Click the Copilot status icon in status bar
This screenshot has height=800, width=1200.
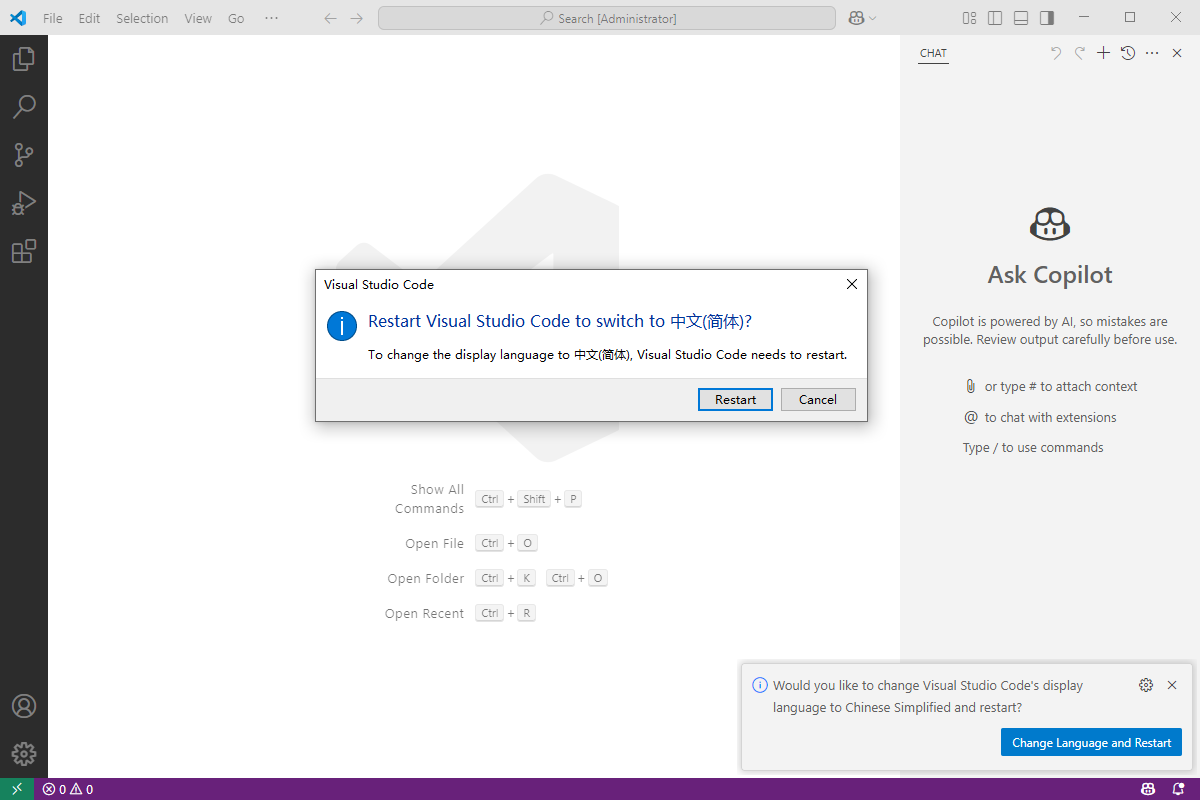[1149, 789]
